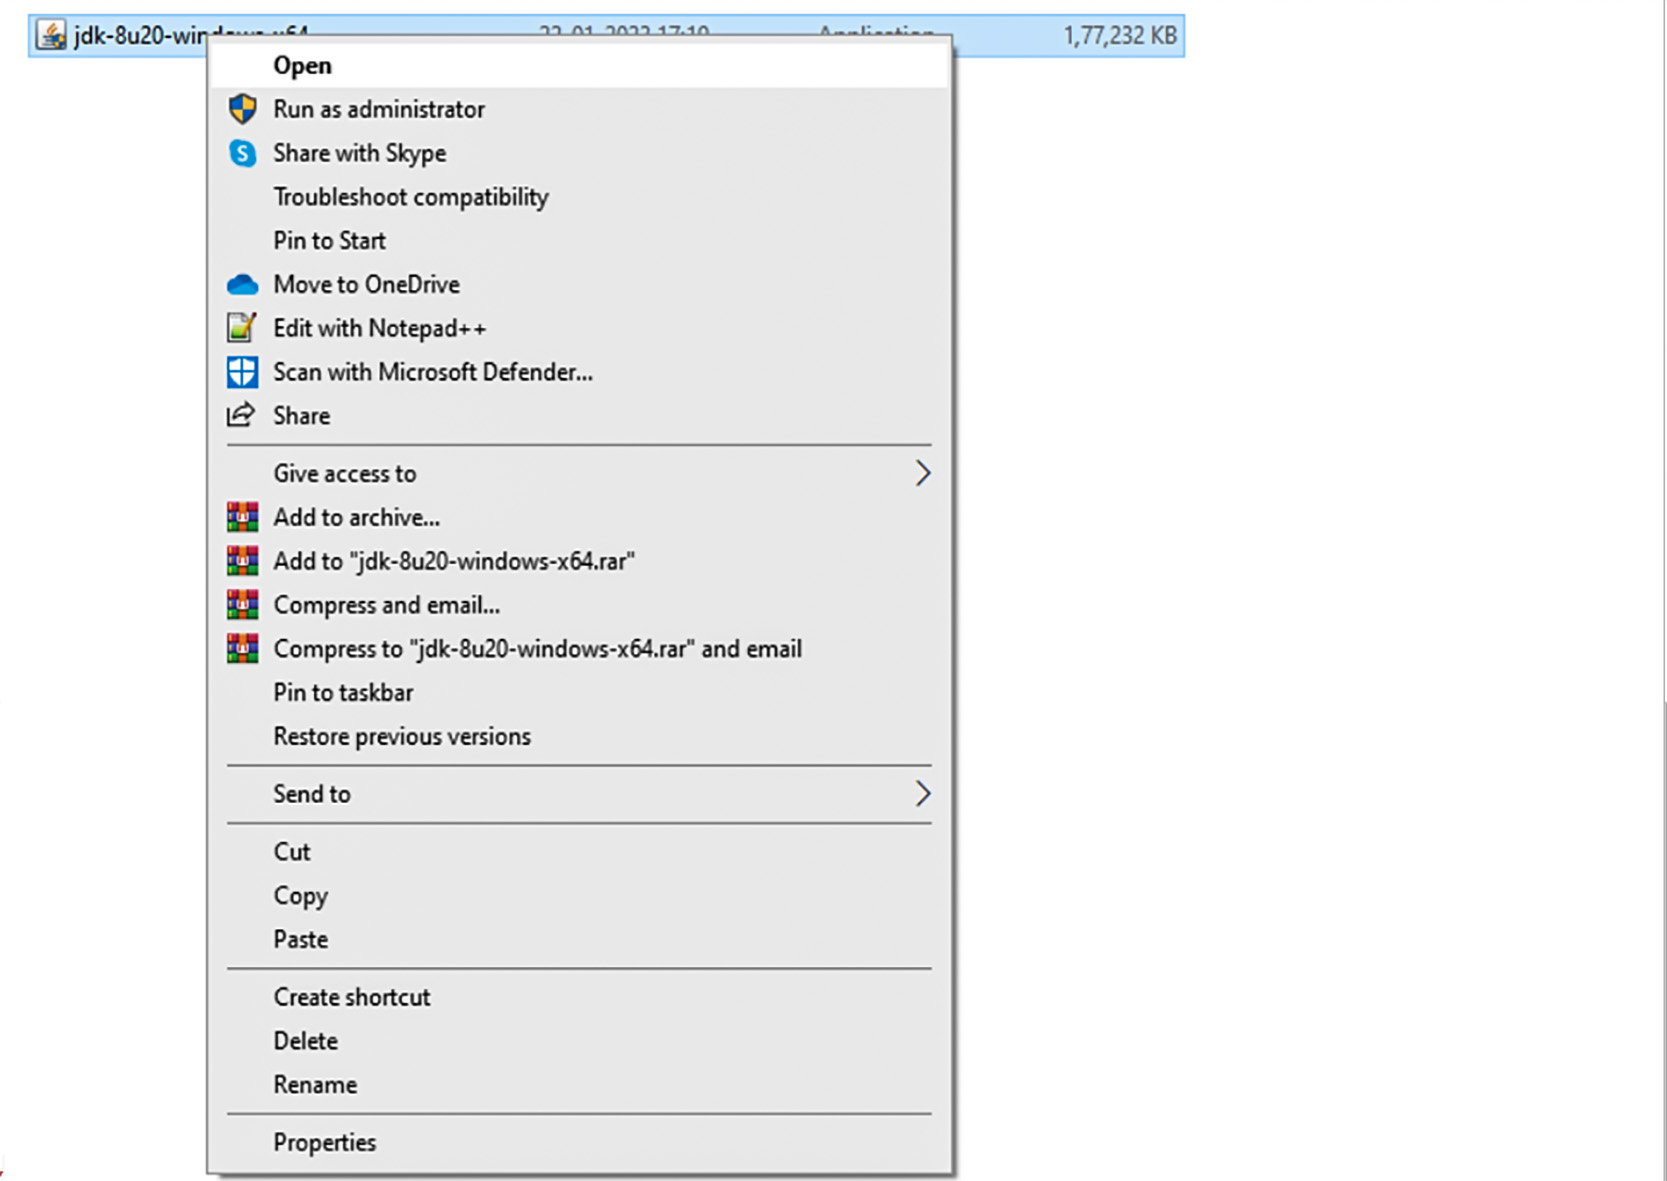Select Delete from the menu
The height and width of the screenshot is (1181, 1667).
[305, 1042]
